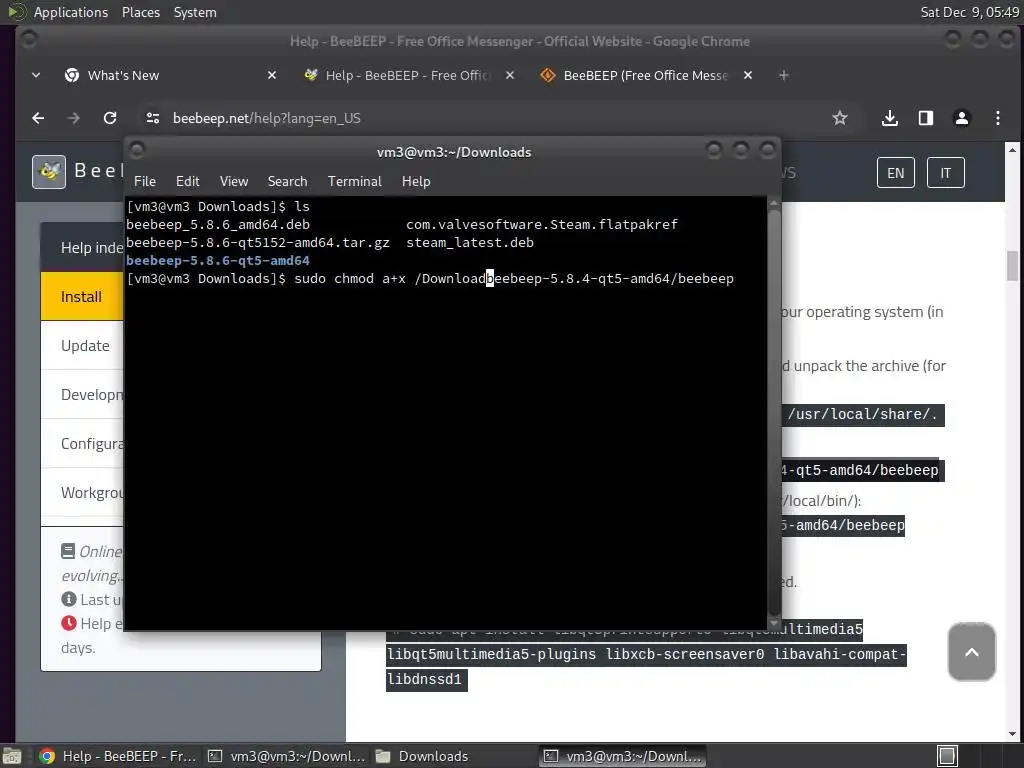Open the Chrome profile icon

click(961, 118)
